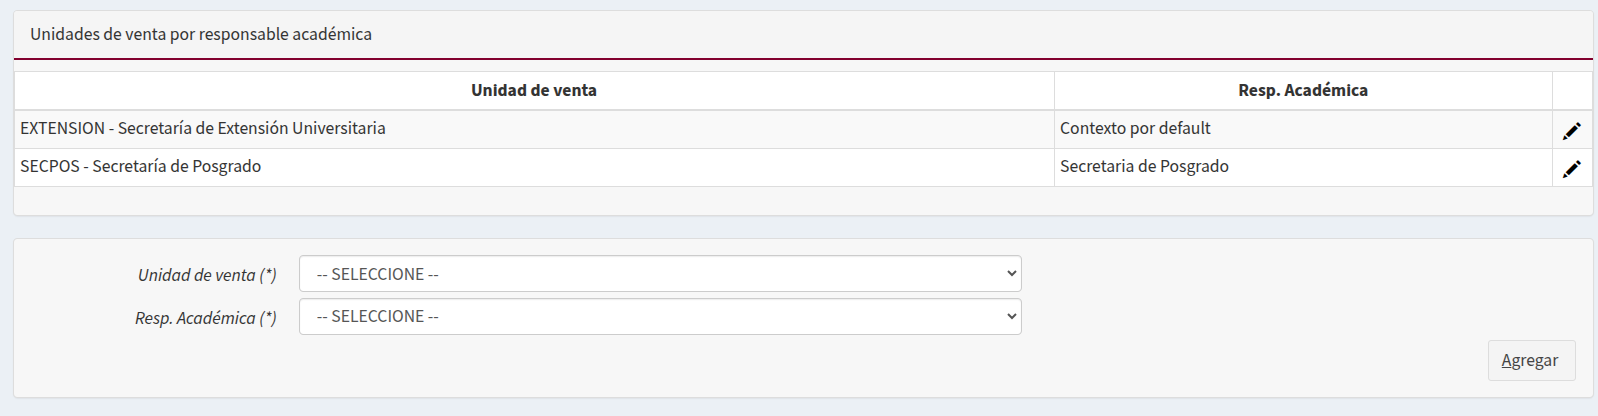The width and height of the screenshot is (1598, 416).
Task: Click the panel title about unidades de venta
Action: click(201, 35)
